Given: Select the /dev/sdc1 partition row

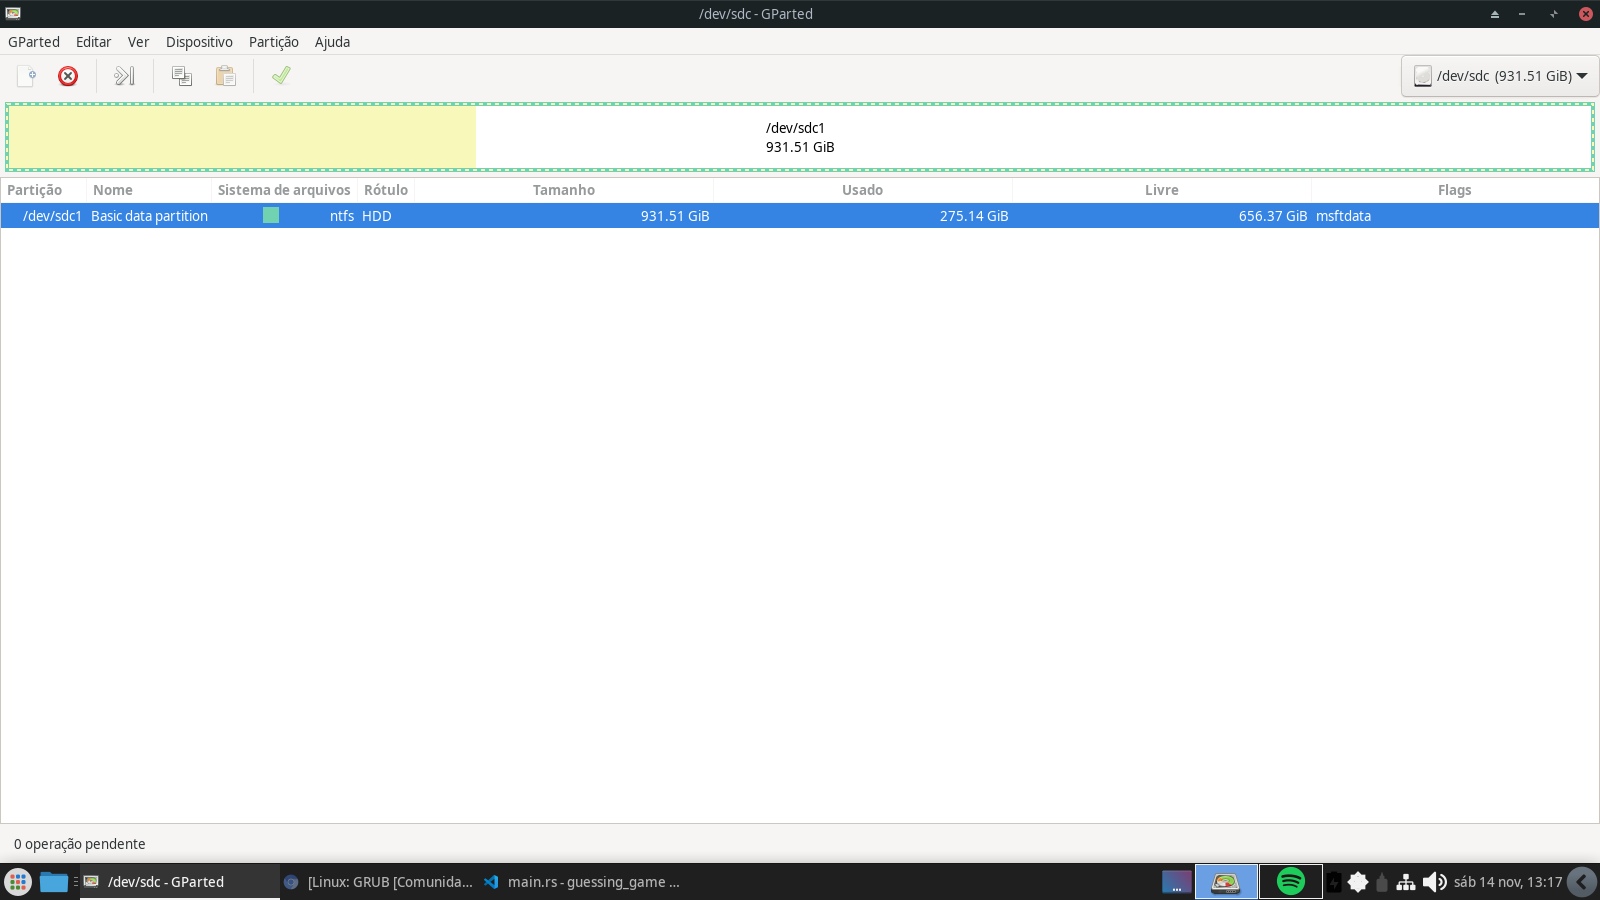Looking at the screenshot, I should 800,216.
